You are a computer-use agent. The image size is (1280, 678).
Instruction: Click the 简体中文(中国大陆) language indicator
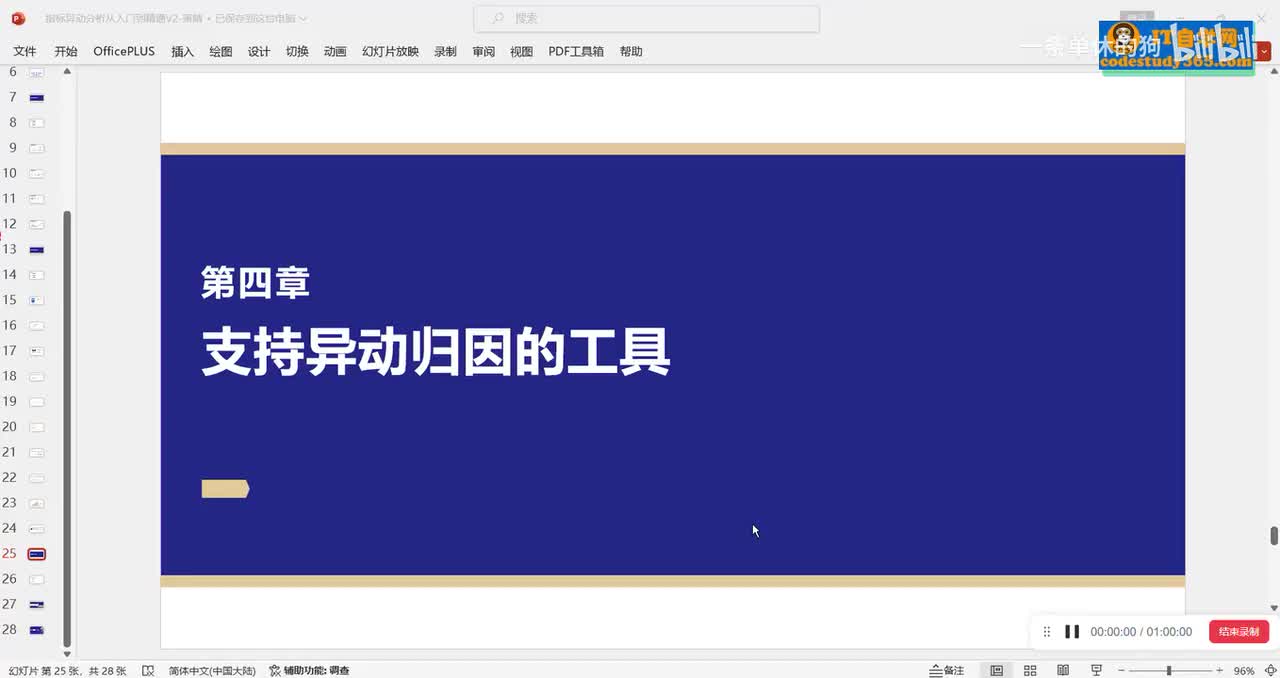[x=212, y=670]
